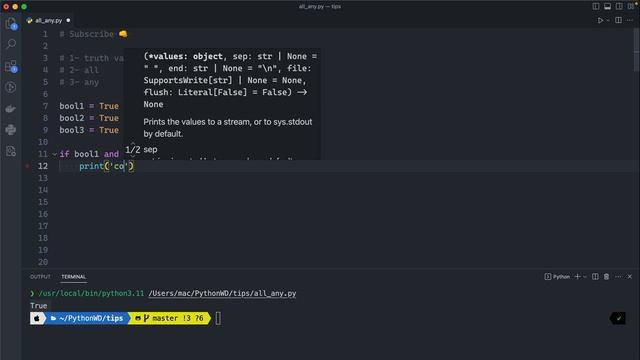Select the all_any.py editor tab

click(x=48, y=20)
